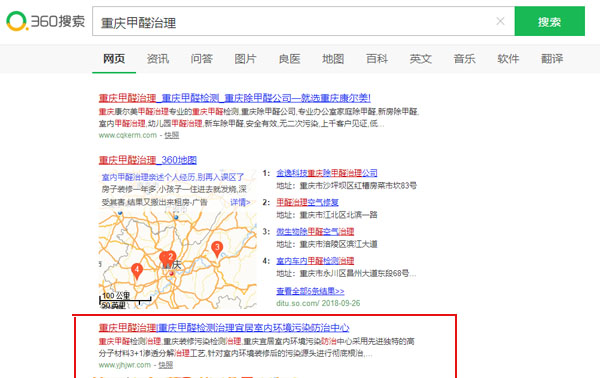Click the address 重庆市永川区昌州大道东段68号
The image size is (600, 378).
[x=357, y=274]
